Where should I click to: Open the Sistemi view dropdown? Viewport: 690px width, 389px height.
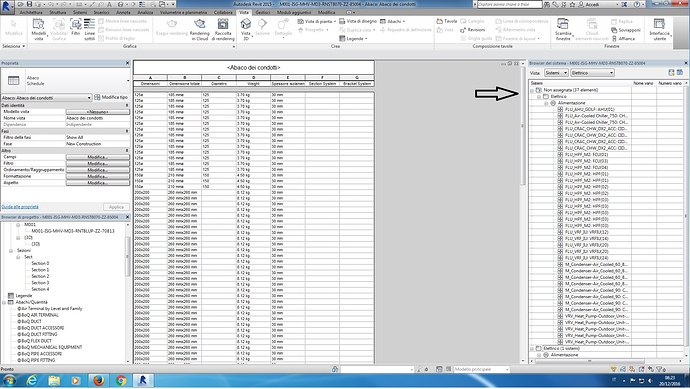(556, 73)
